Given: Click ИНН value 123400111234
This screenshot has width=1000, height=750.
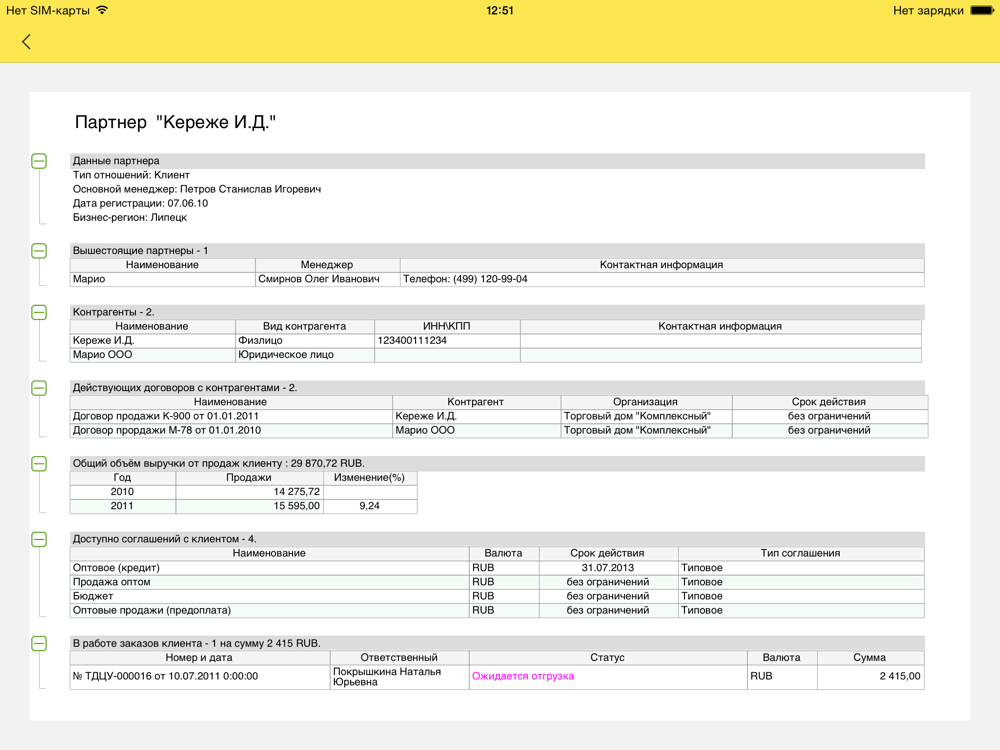Looking at the screenshot, I should coord(412,341).
